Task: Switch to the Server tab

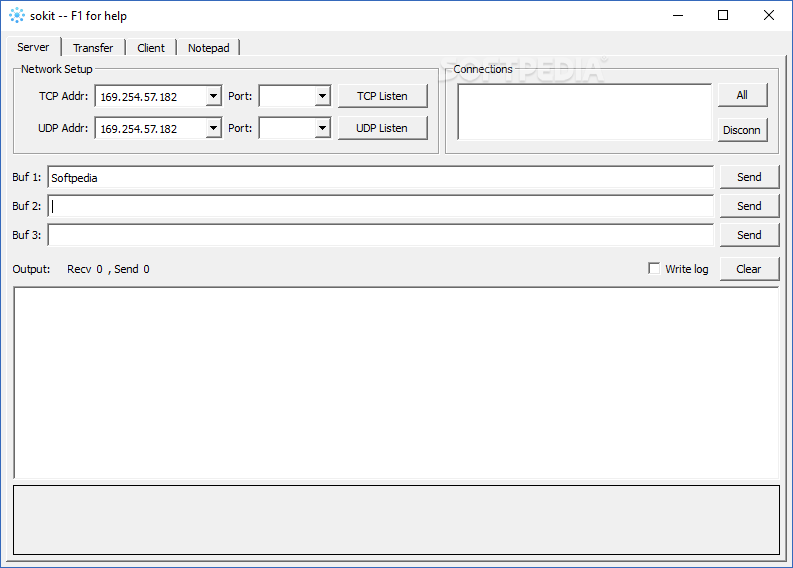Action: coord(33,47)
